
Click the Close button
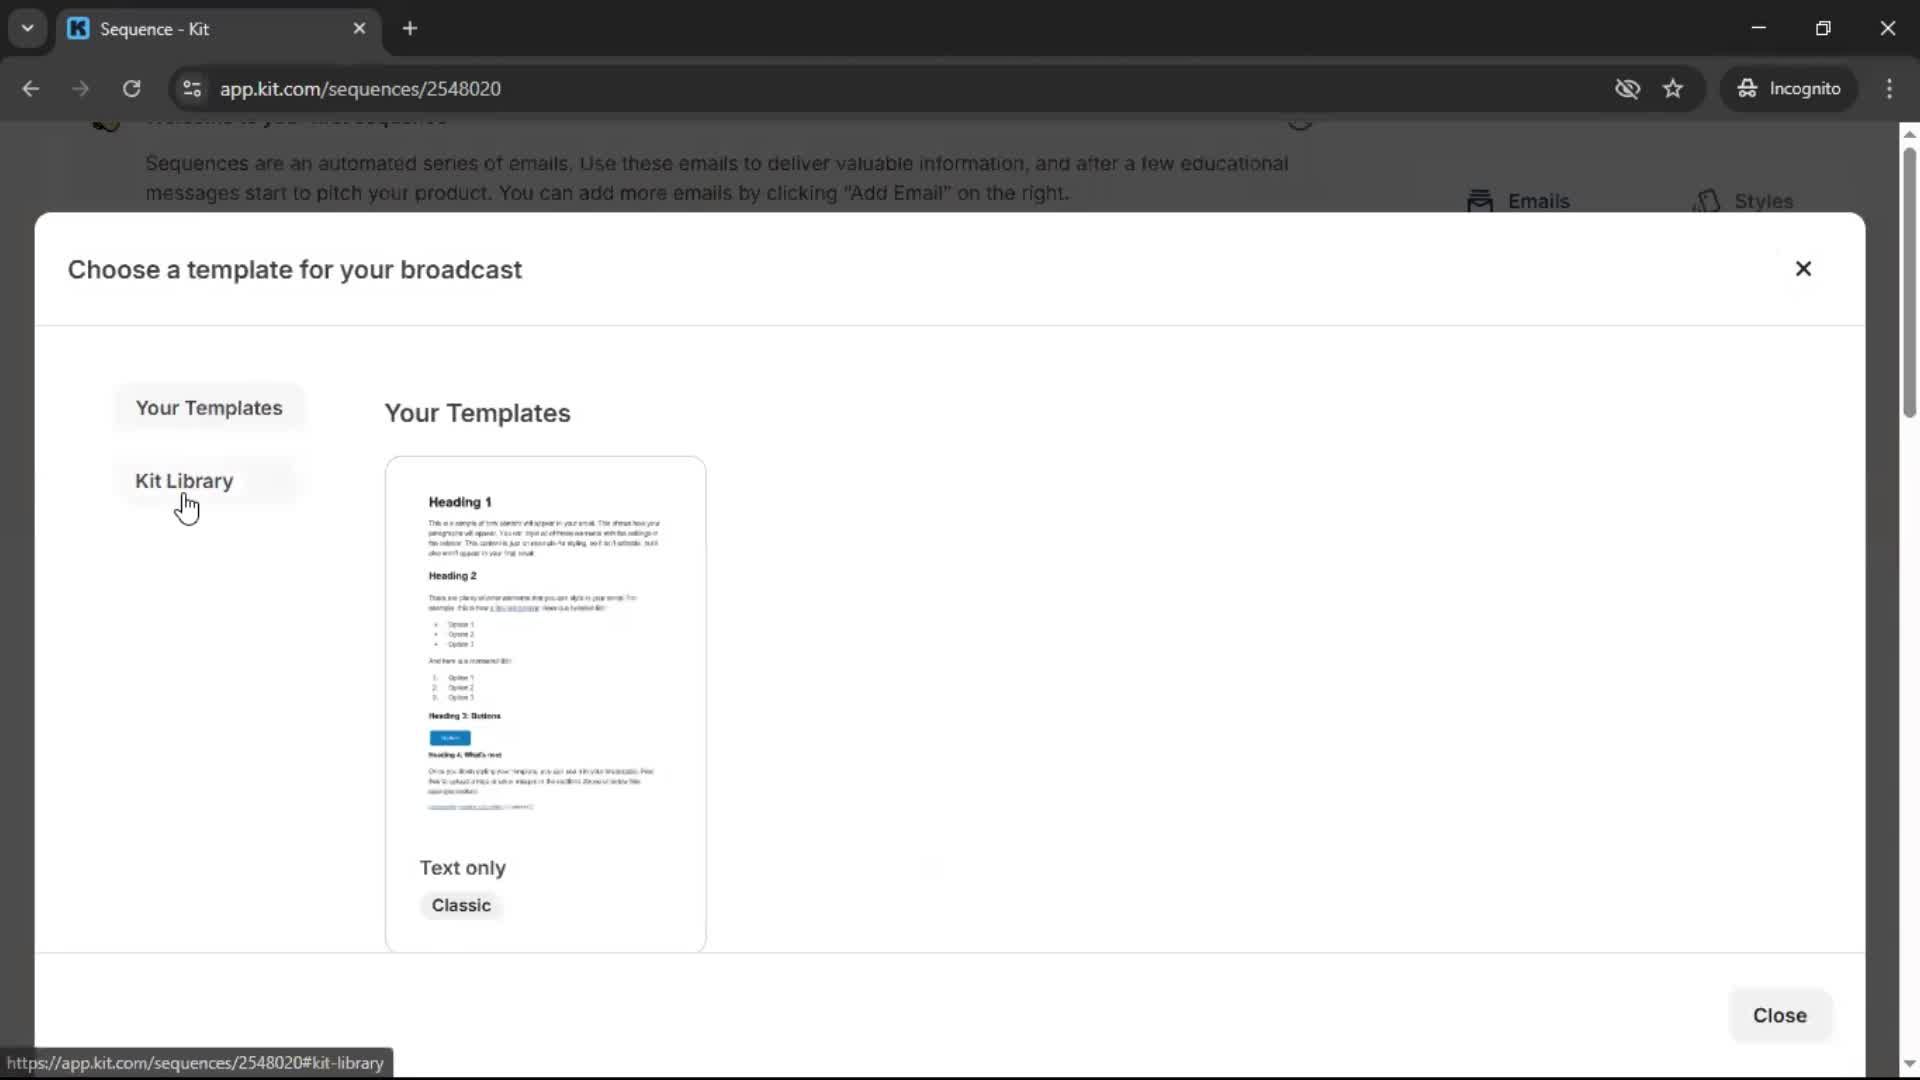[1780, 1015]
